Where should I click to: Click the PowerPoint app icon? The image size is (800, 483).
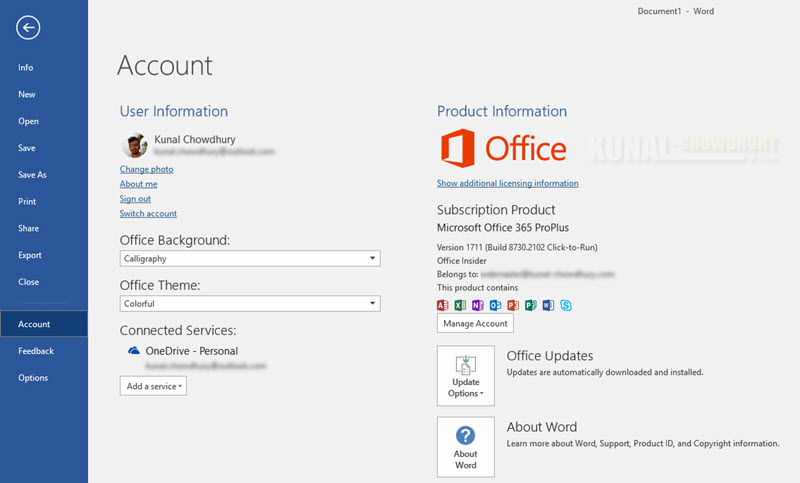tap(513, 305)
